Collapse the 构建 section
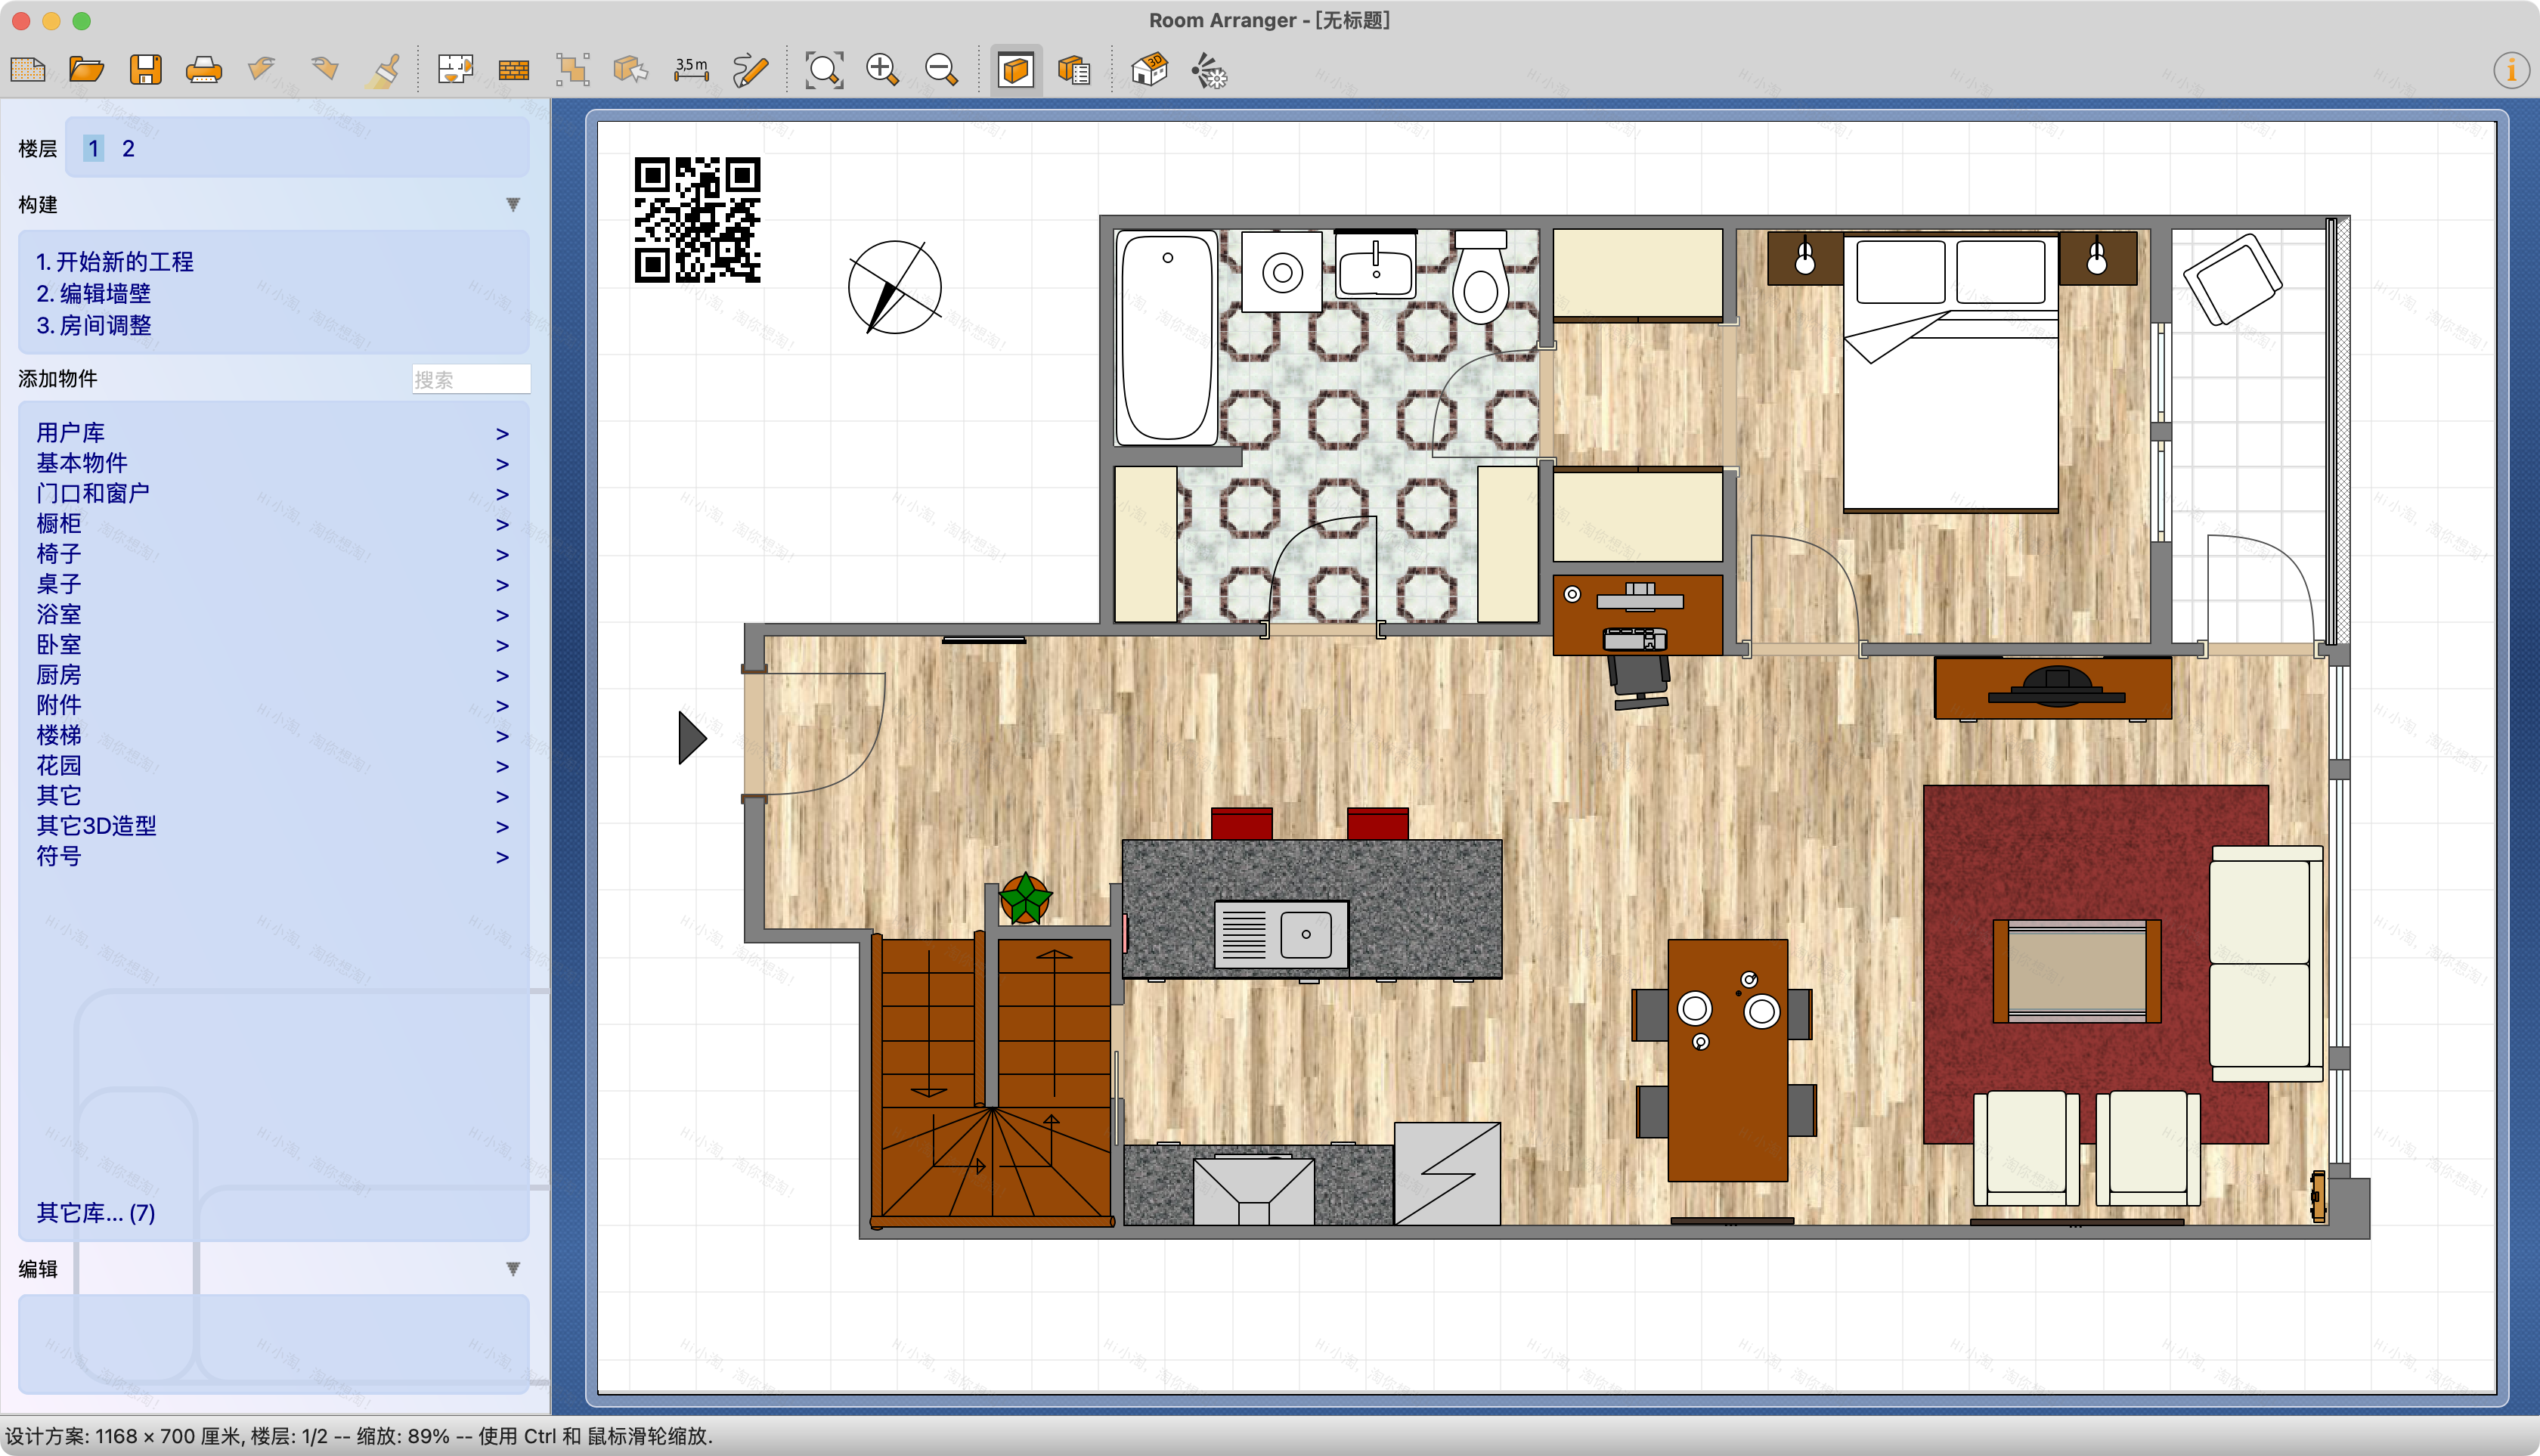The height and width of the screenshot is (1456, 2540). point(512,204)
